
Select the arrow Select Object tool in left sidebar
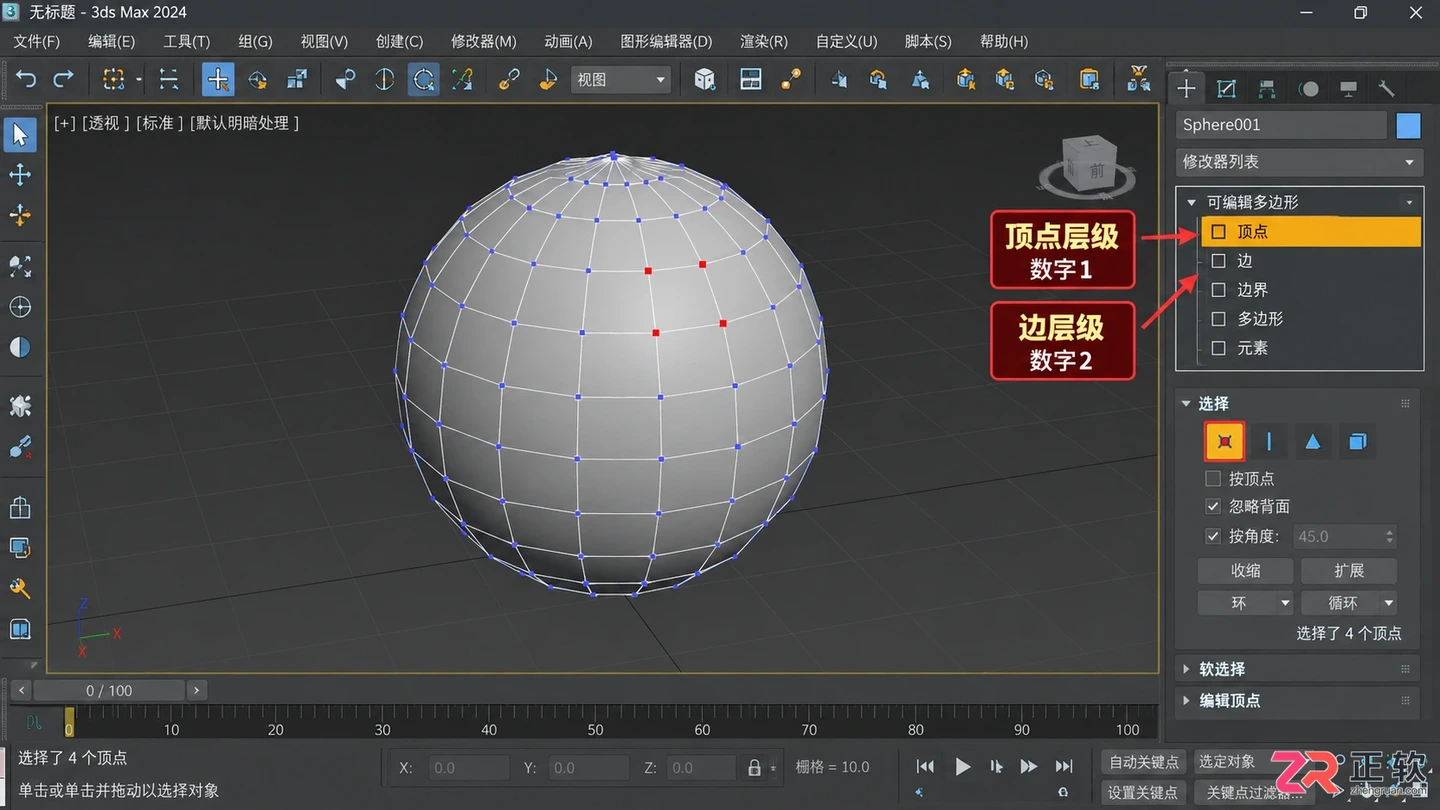pyautogui.click(x=20, y=135)
